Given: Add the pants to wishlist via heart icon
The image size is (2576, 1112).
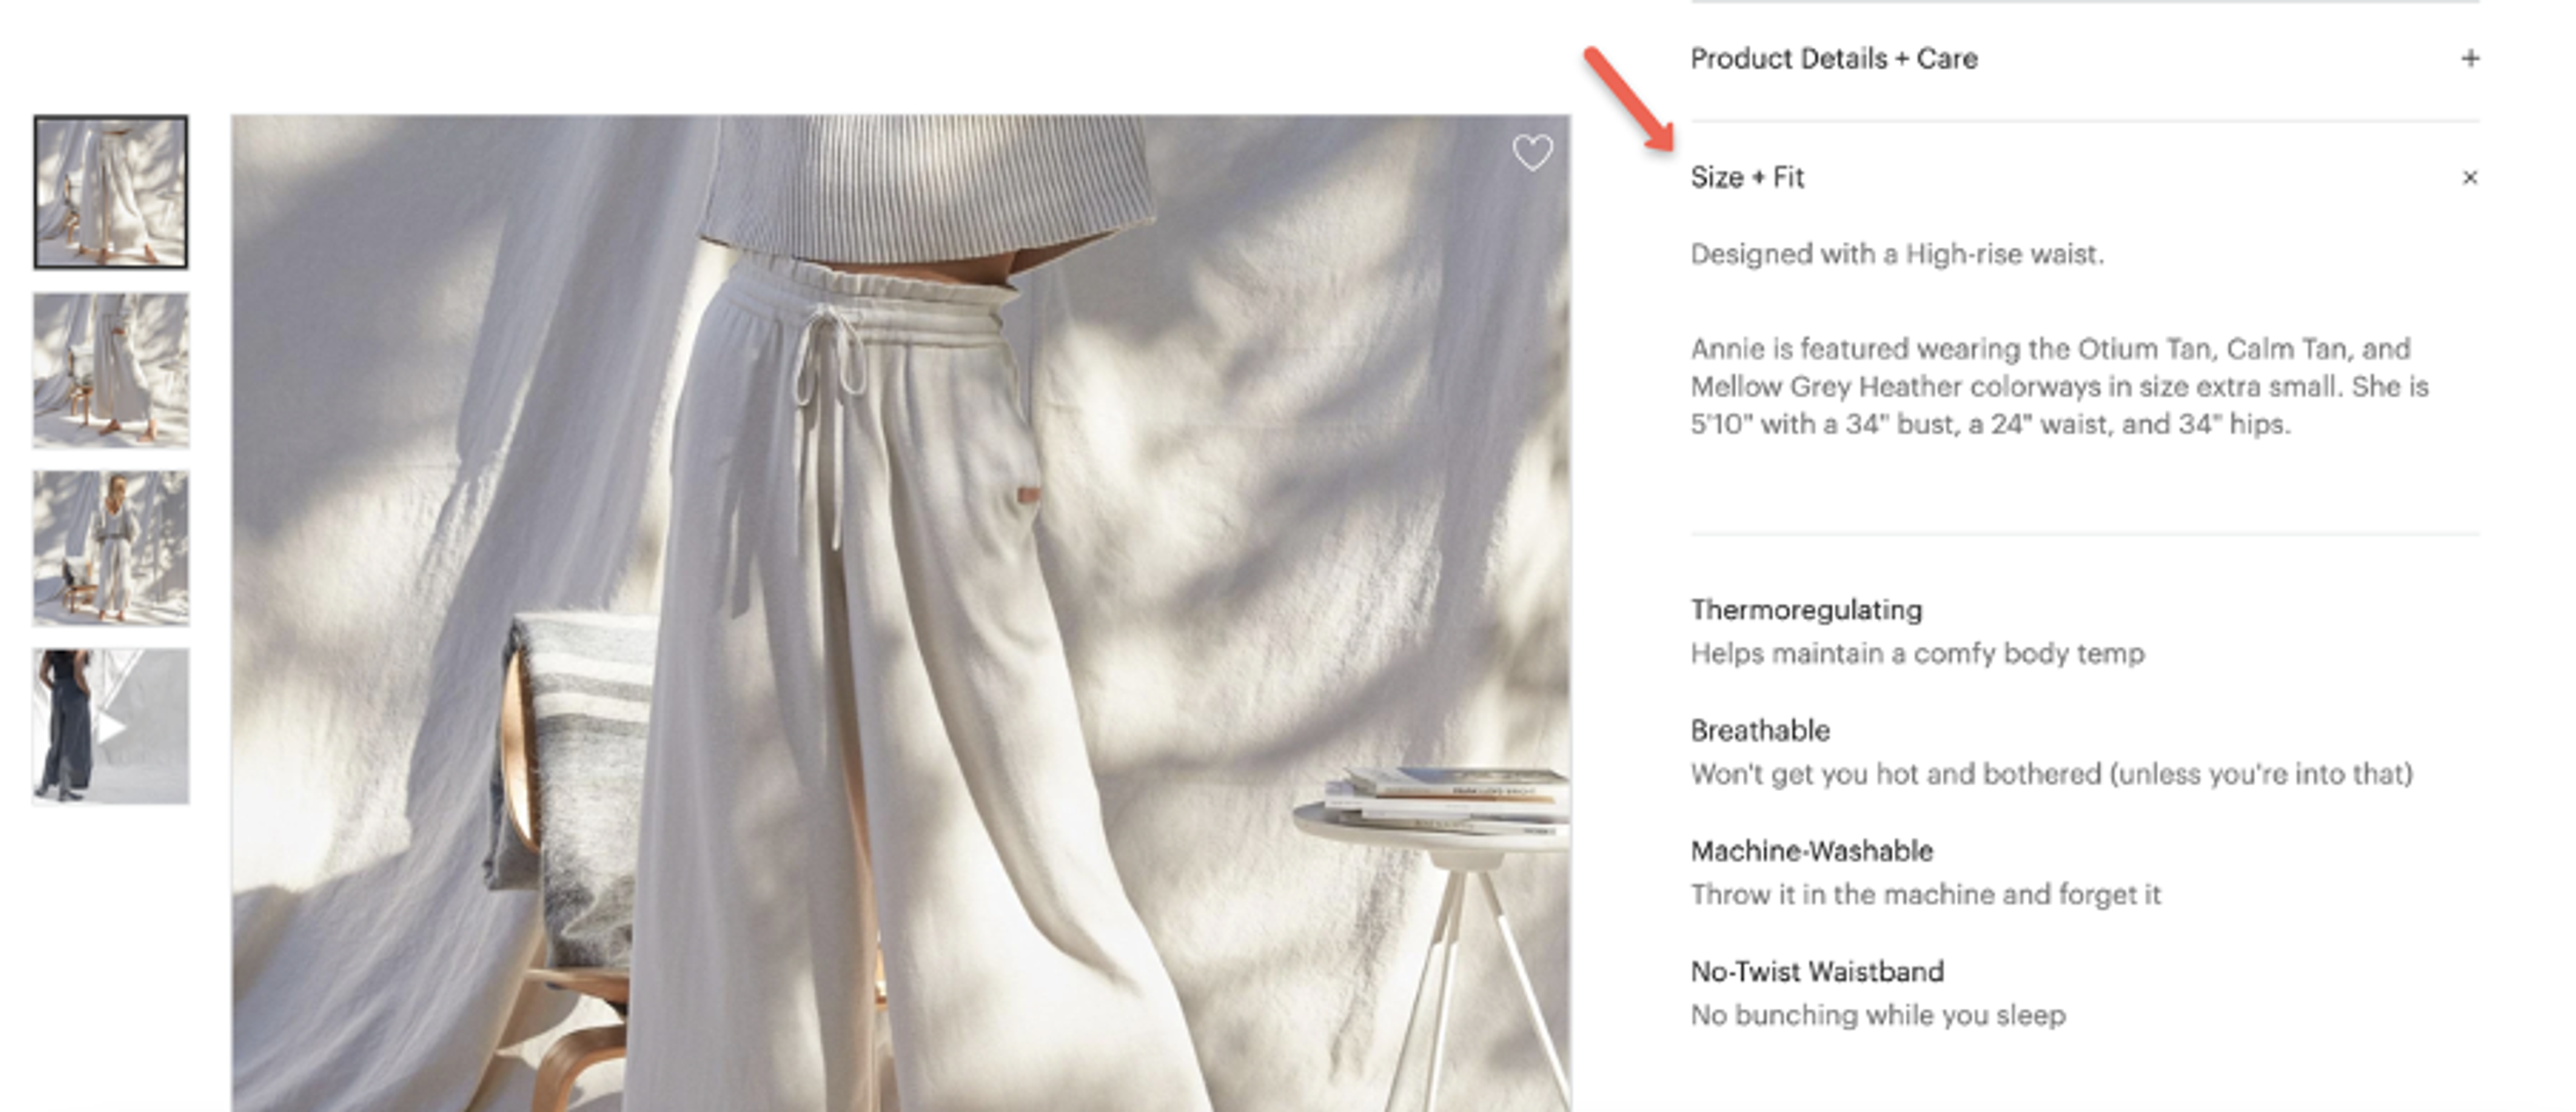Looking at the screenshot, I should pos(1531,153).
